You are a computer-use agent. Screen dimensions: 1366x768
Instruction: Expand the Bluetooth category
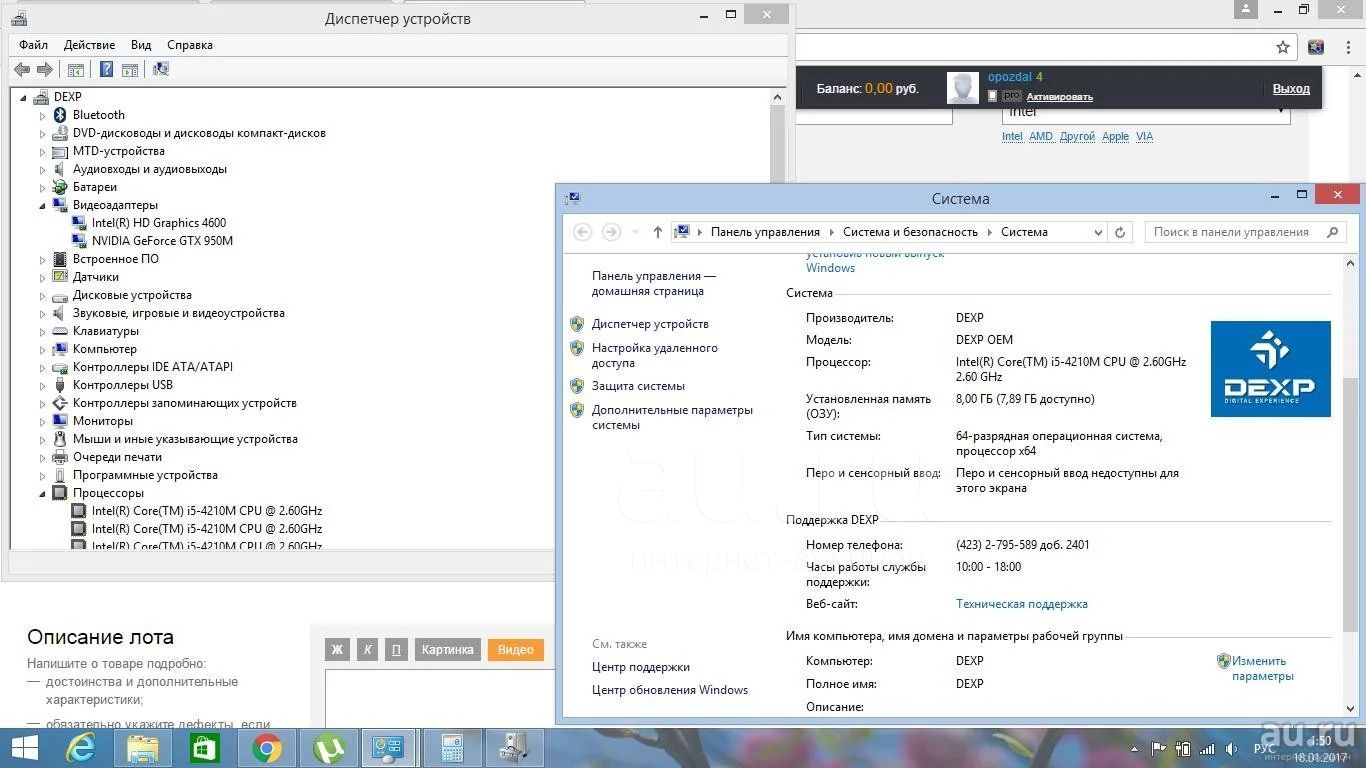[43, 116]
